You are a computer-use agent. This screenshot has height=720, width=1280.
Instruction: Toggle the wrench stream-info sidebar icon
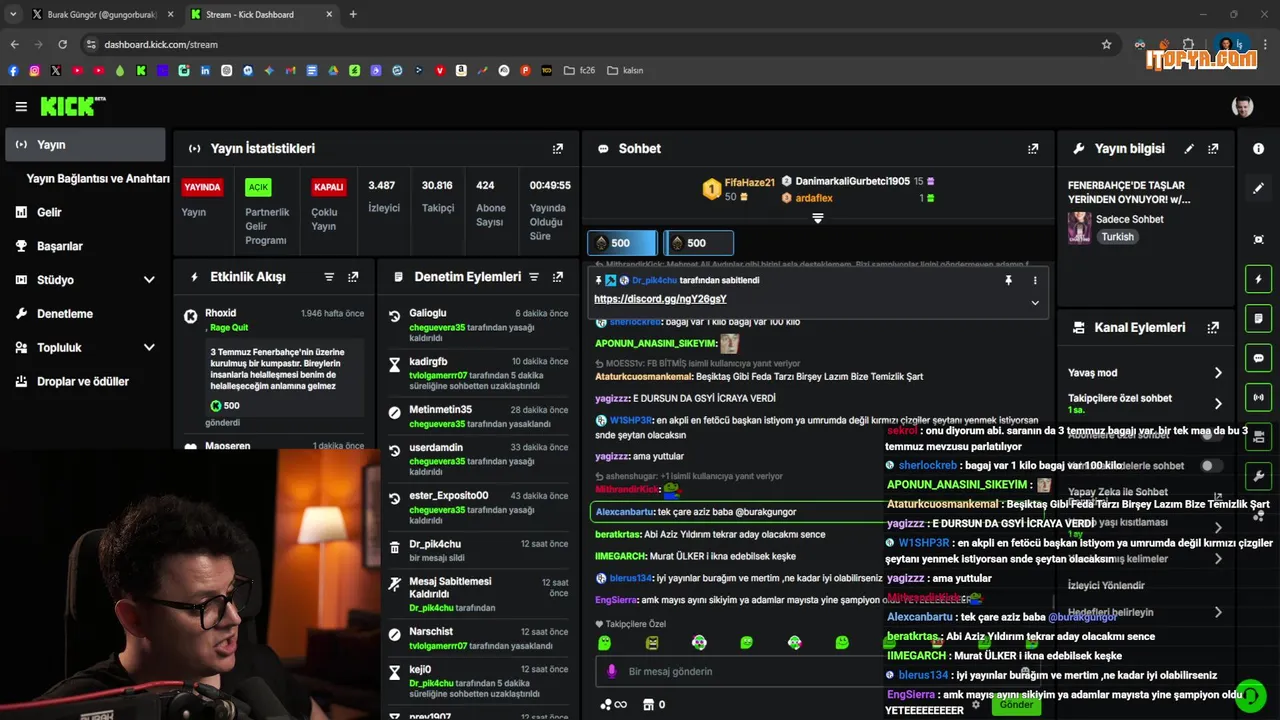1258,475
